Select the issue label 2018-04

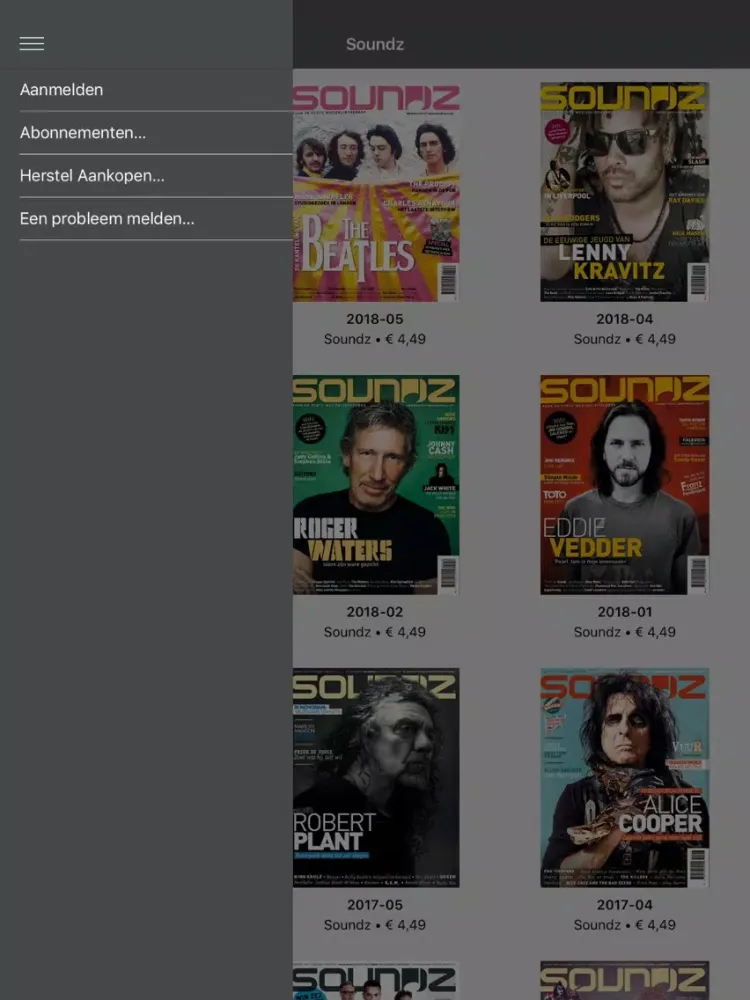click(x=624, y=319)
